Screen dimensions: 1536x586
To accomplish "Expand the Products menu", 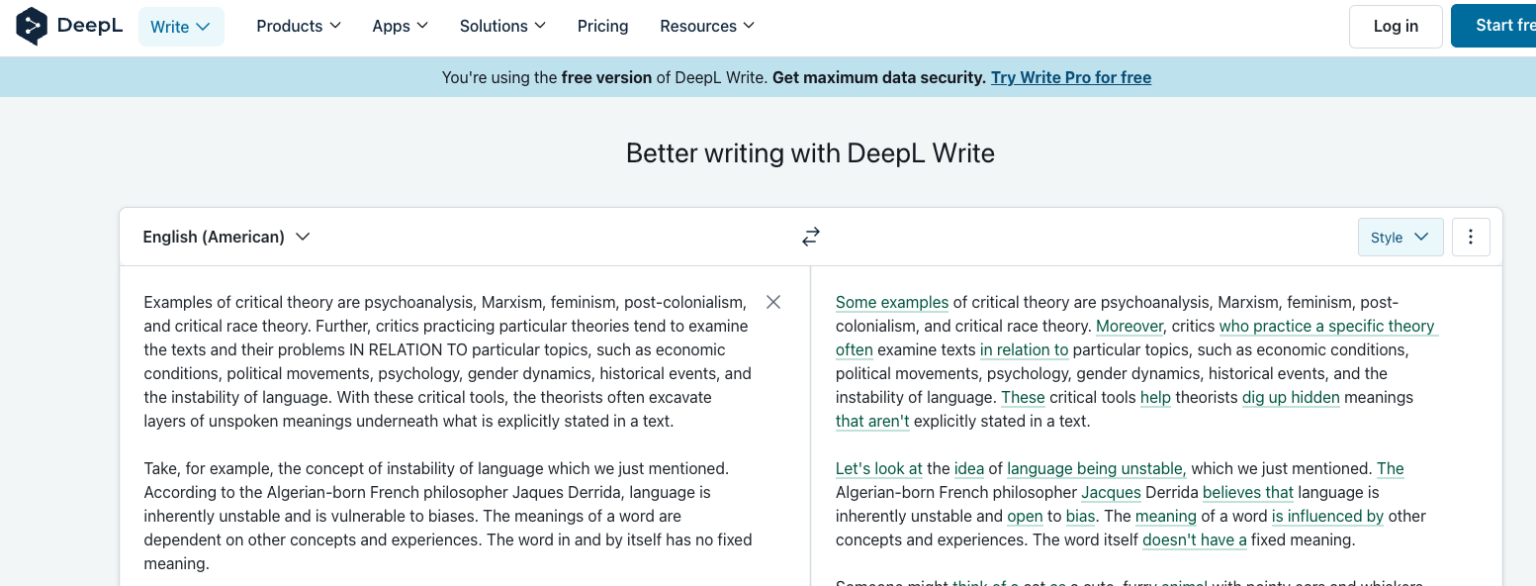I will coord(298,26).
